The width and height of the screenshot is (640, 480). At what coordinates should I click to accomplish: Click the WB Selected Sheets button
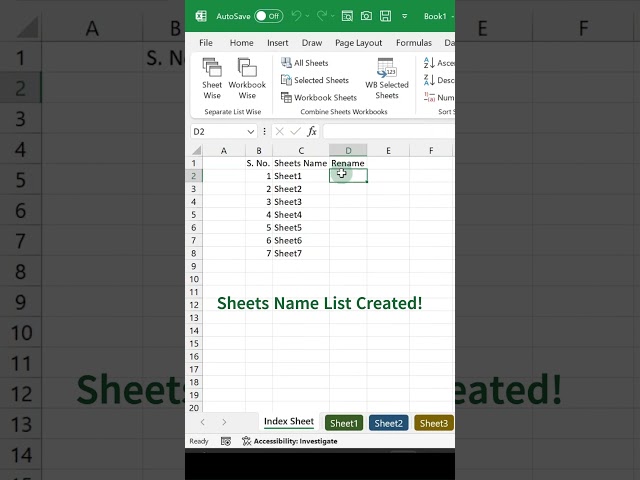pyautogui.click(x=387, y=78)
